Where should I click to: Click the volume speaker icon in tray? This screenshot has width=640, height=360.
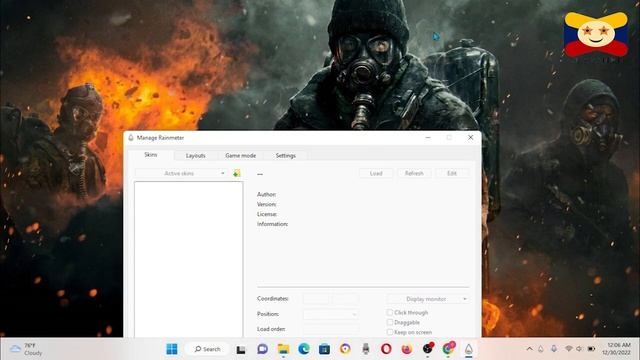[x=579, y=349]
